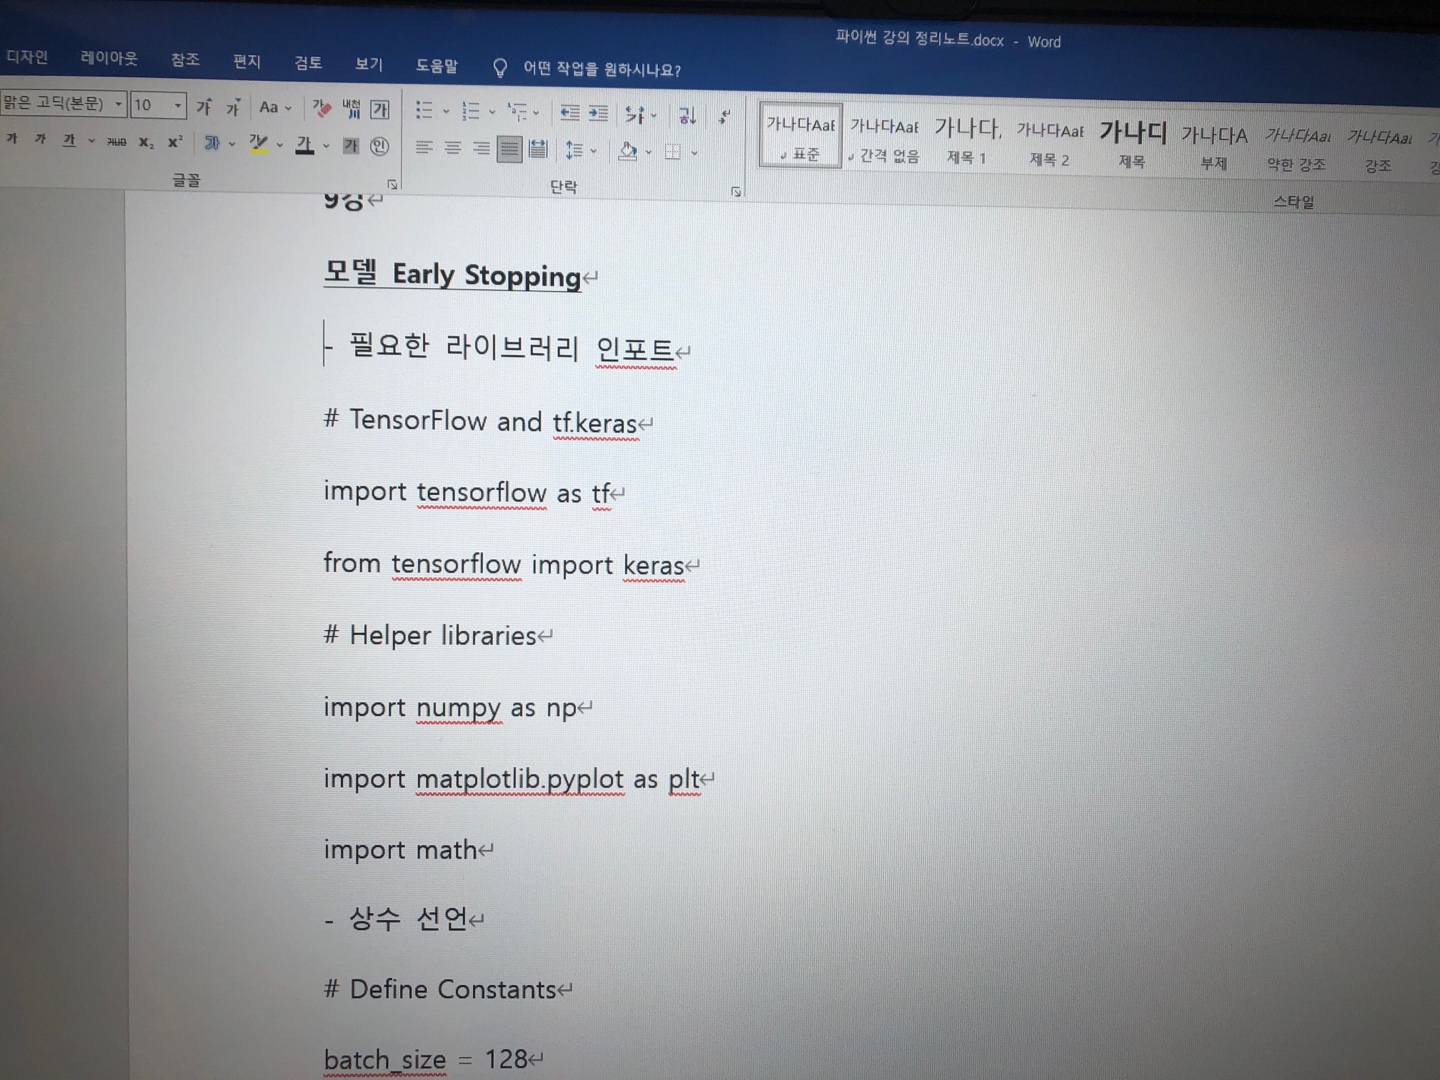Sort selected text alphabetically
The width and height of the screenshot is (1440, 1080).
pos(687,116)
